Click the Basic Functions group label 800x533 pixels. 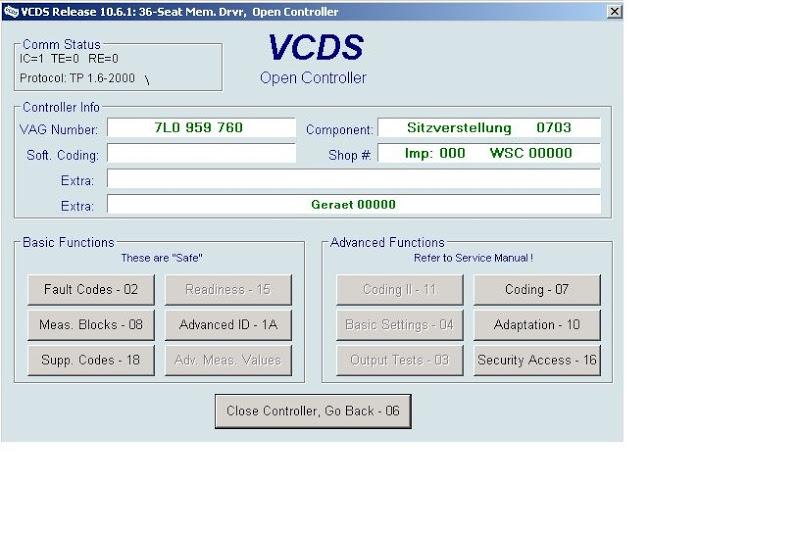pos(68,242)
